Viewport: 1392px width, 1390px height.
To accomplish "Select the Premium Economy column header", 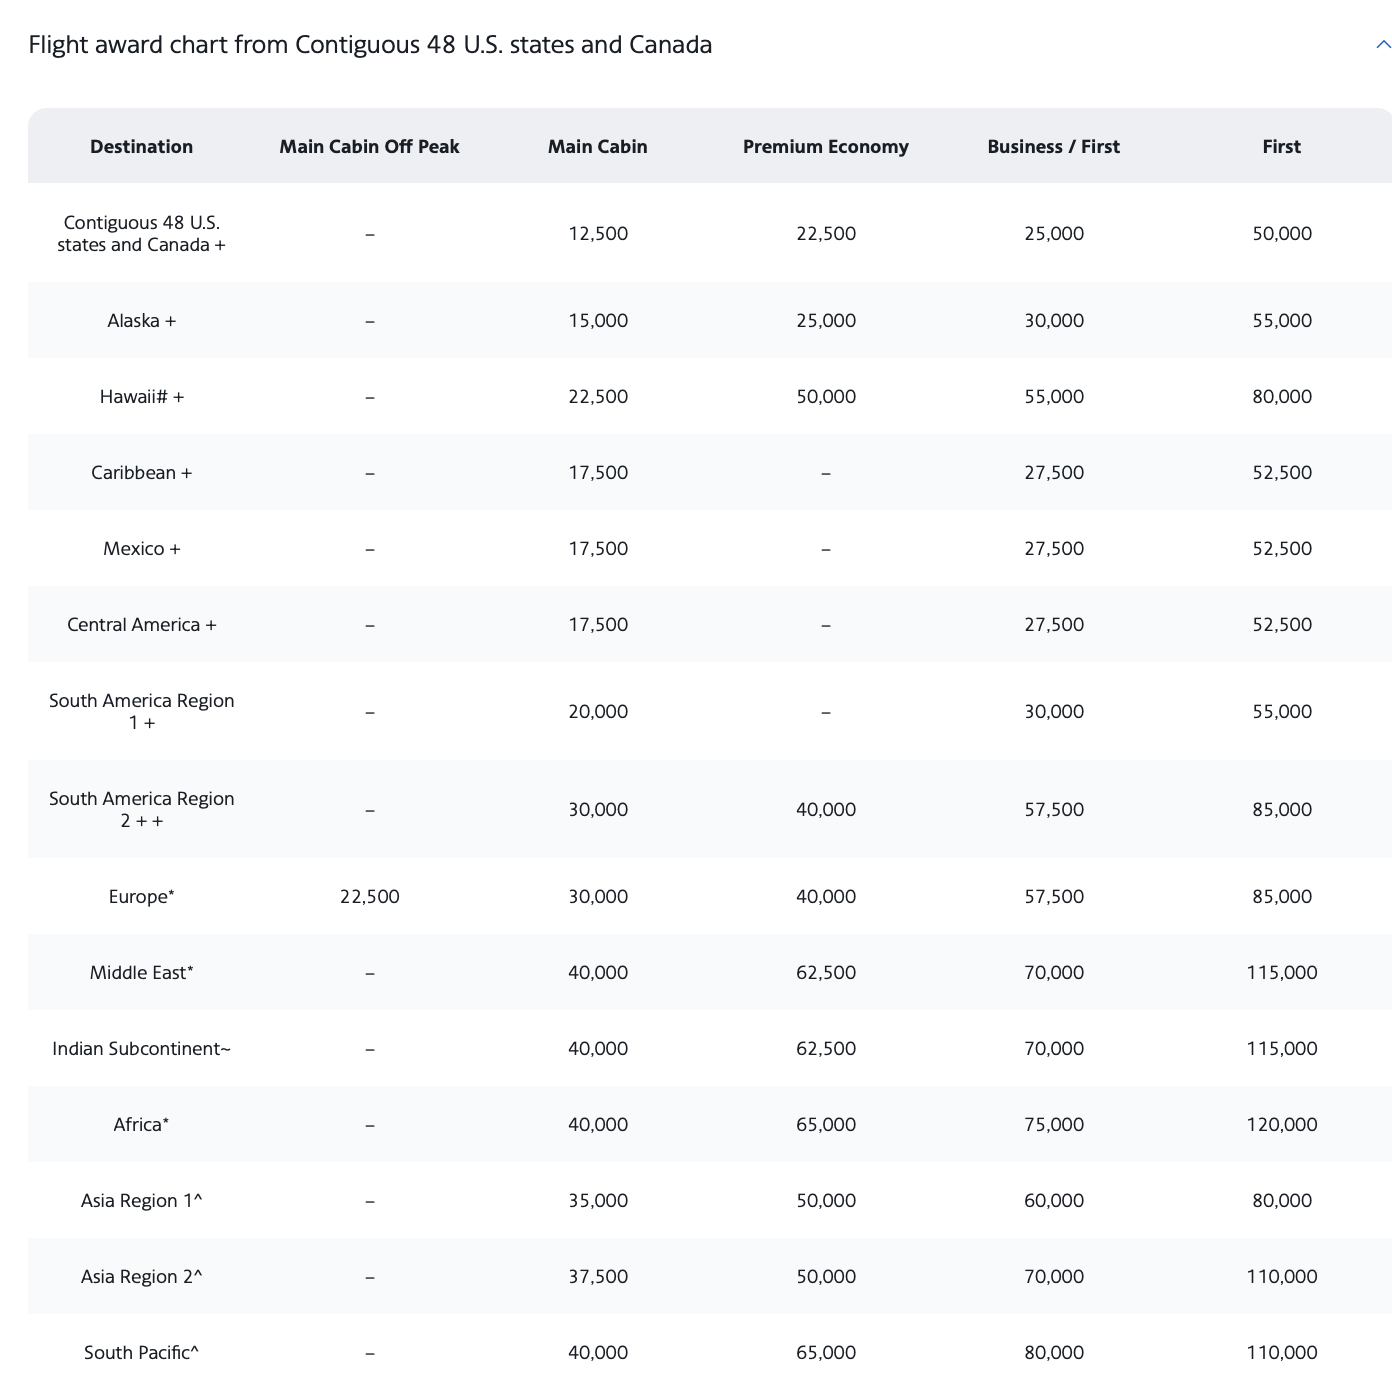I will click(825, 146).
